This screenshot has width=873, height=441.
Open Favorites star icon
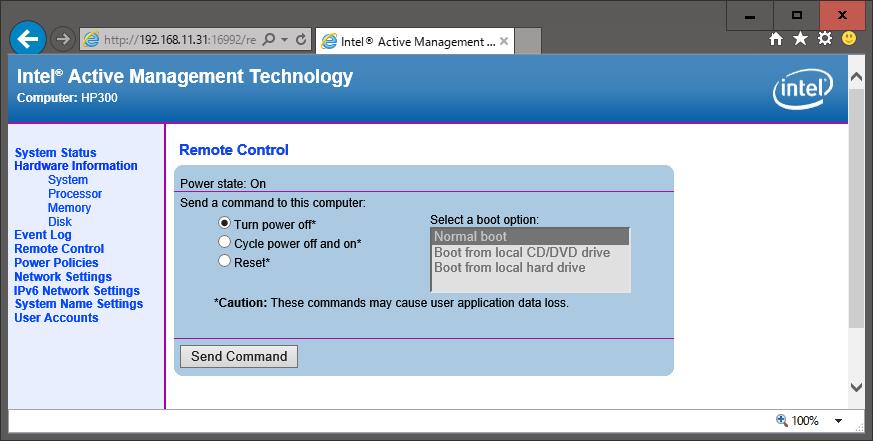tap(800, 38)
